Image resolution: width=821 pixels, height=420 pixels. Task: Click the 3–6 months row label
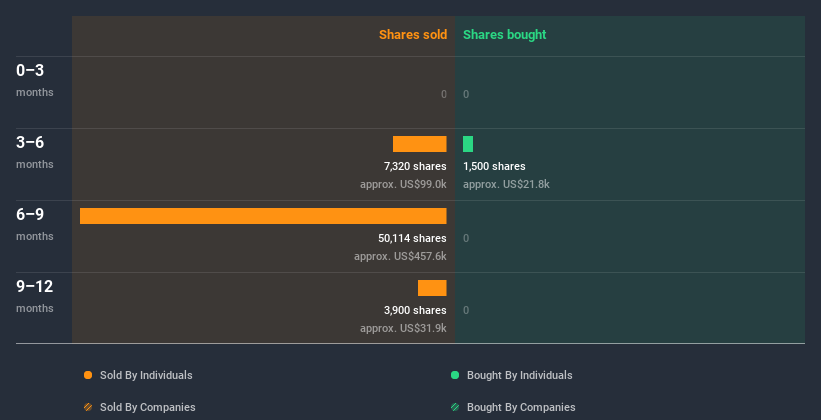pos(35,152)
